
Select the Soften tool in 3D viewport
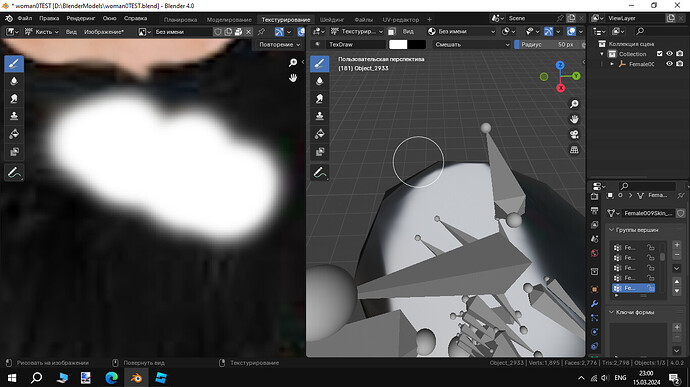(320, 81)
